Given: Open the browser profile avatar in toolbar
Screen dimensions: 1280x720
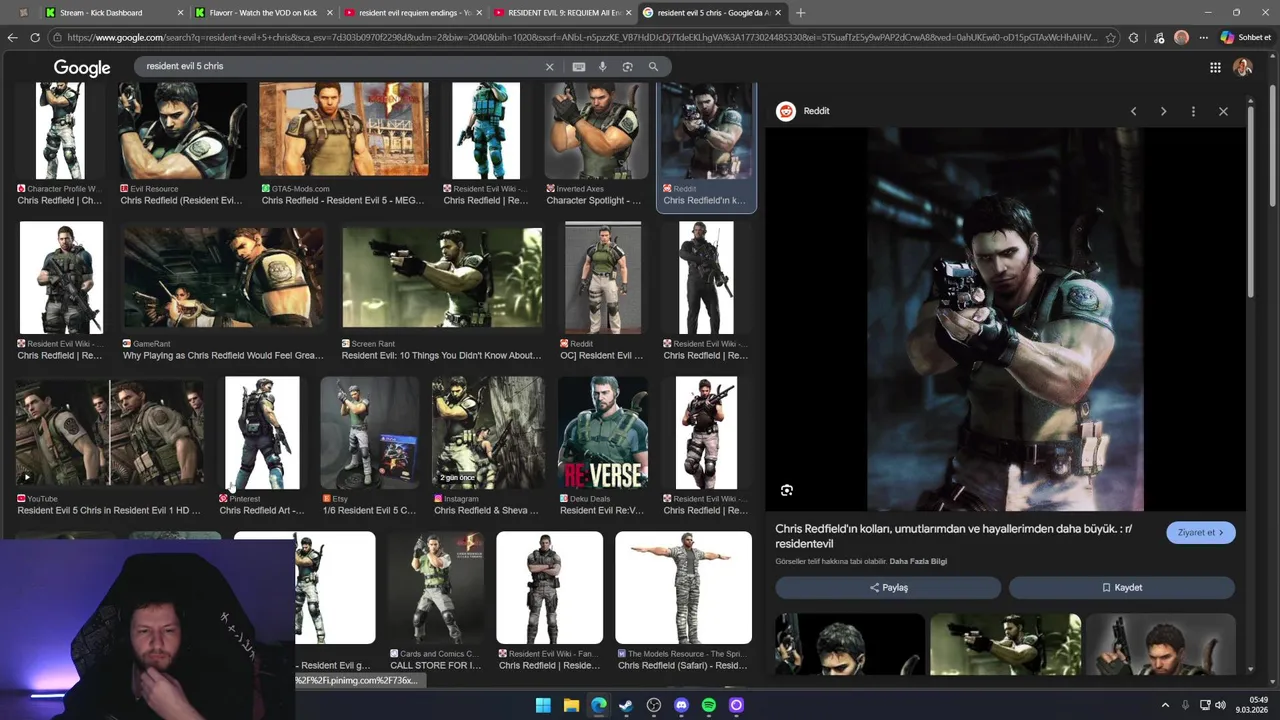Looking at the screenshot, I should pos(1181,38).
